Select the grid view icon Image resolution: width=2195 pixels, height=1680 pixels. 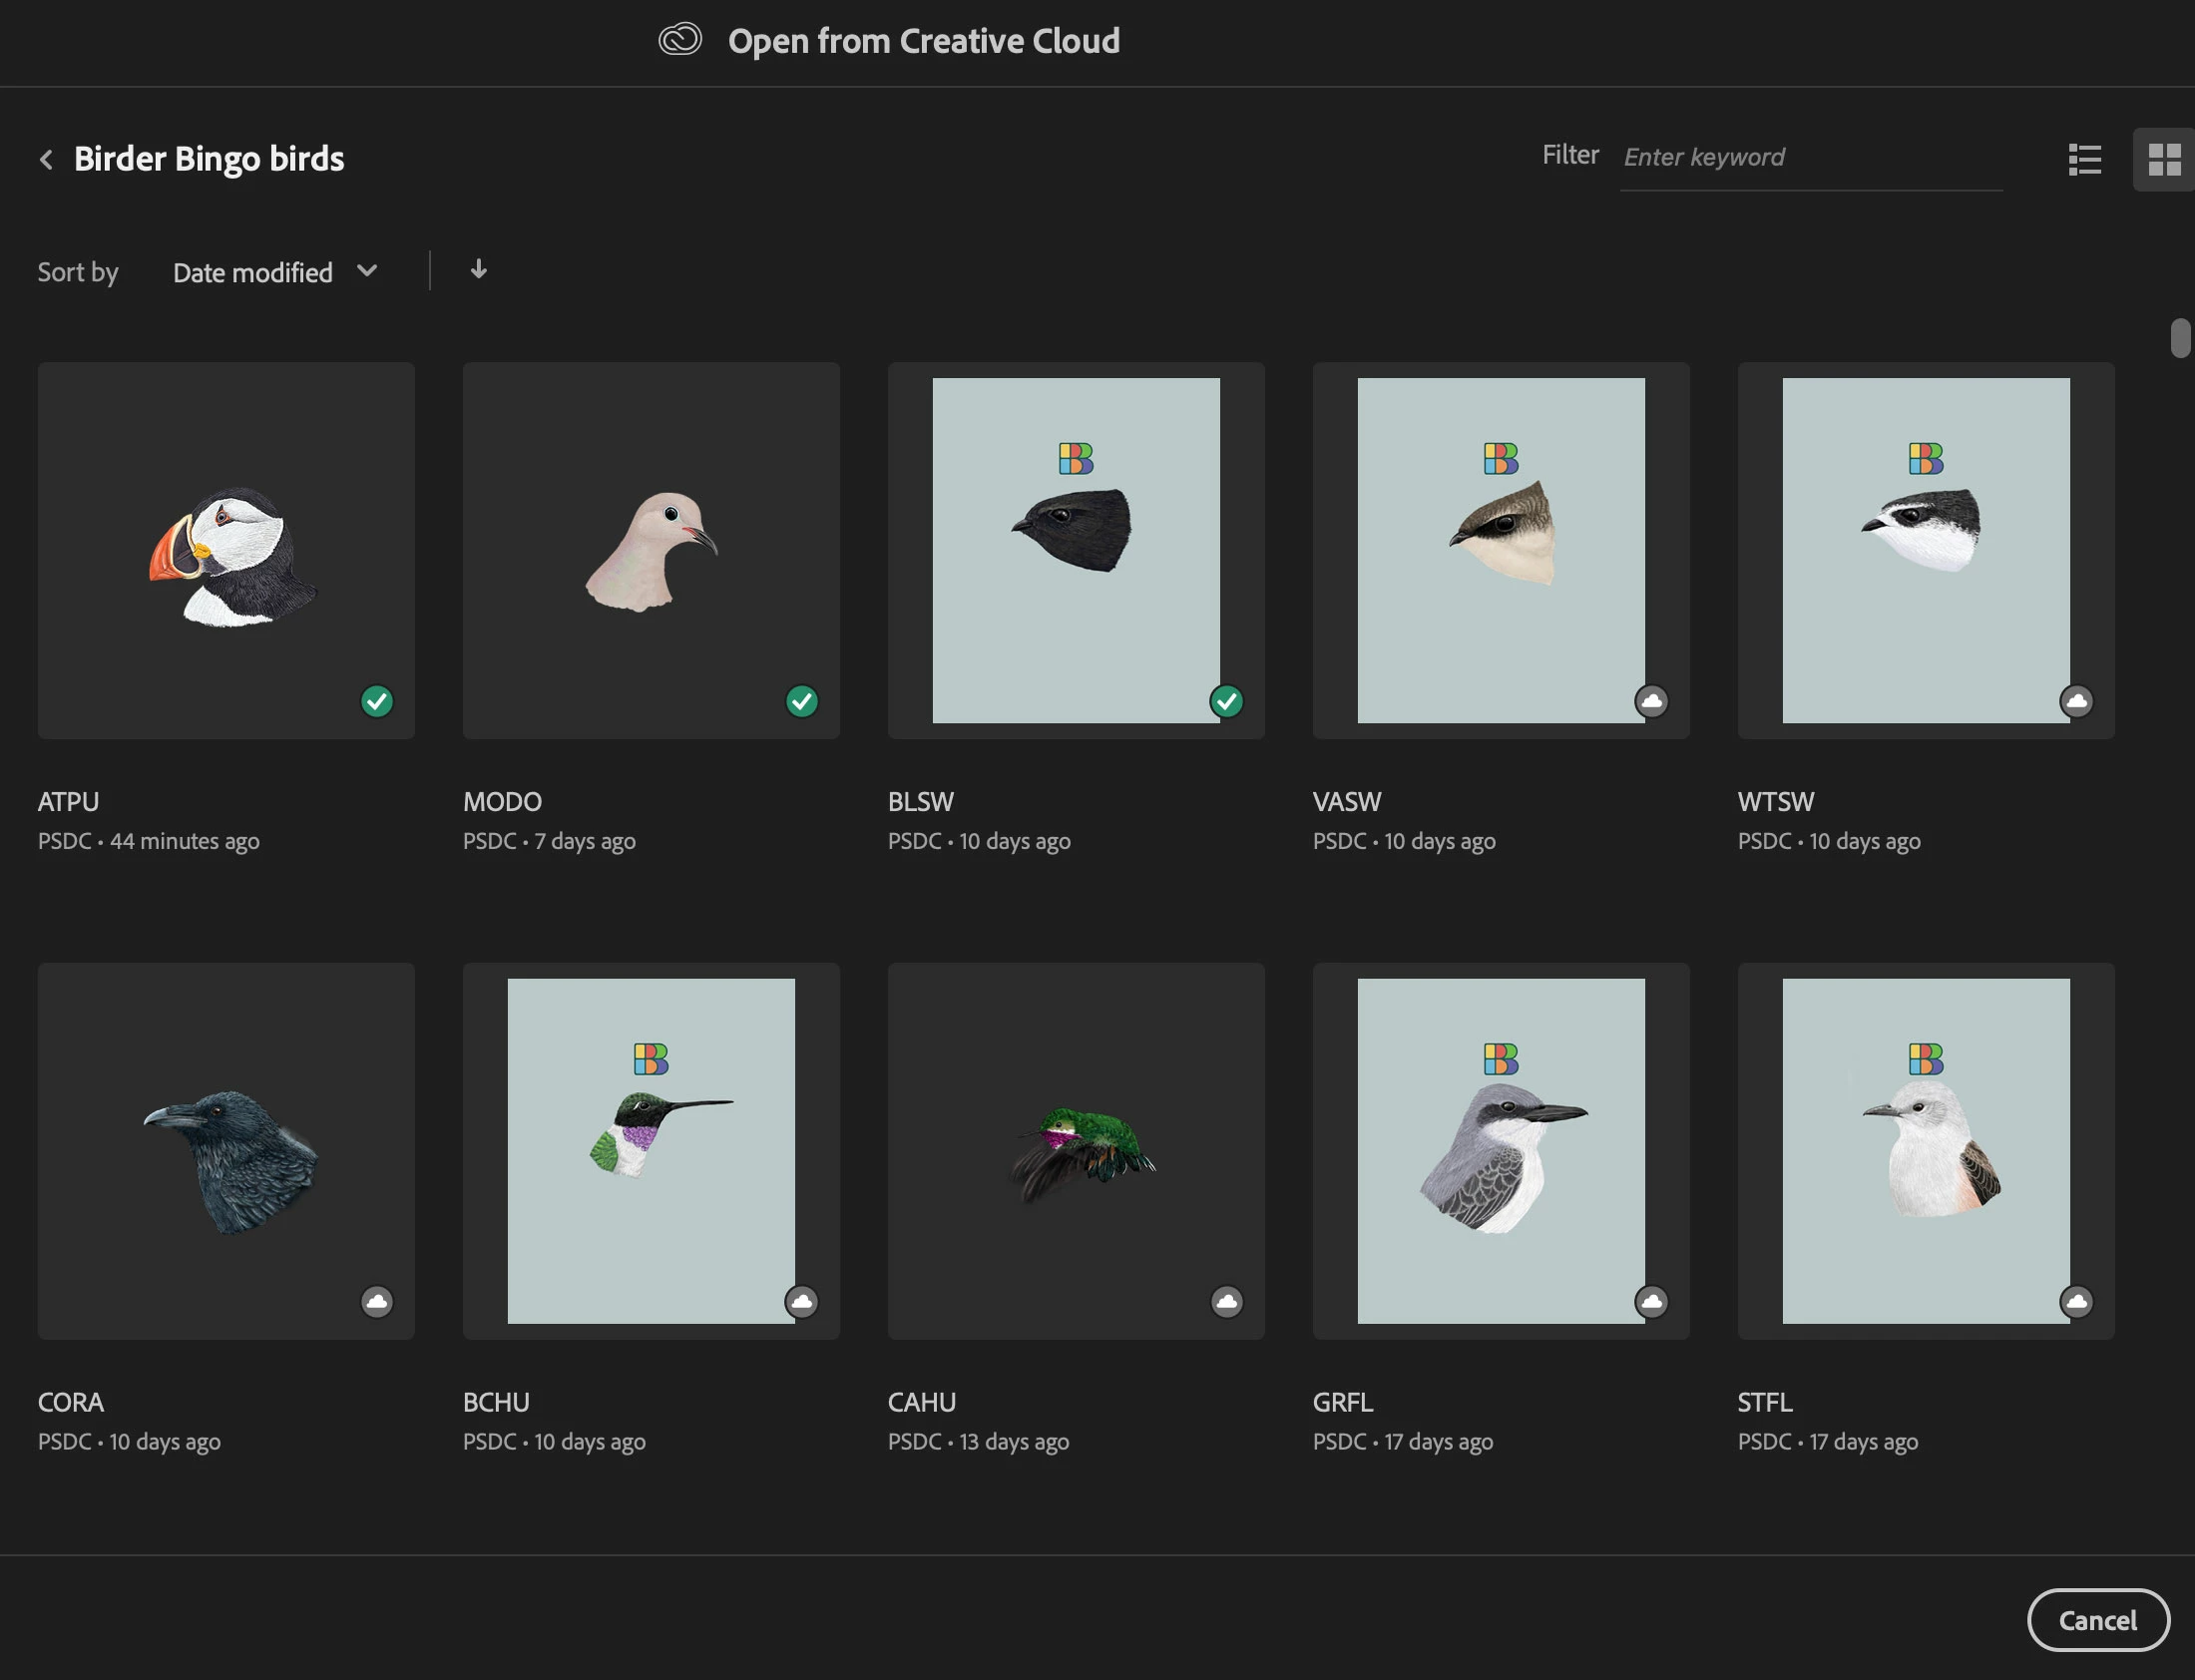[2164, 159]
